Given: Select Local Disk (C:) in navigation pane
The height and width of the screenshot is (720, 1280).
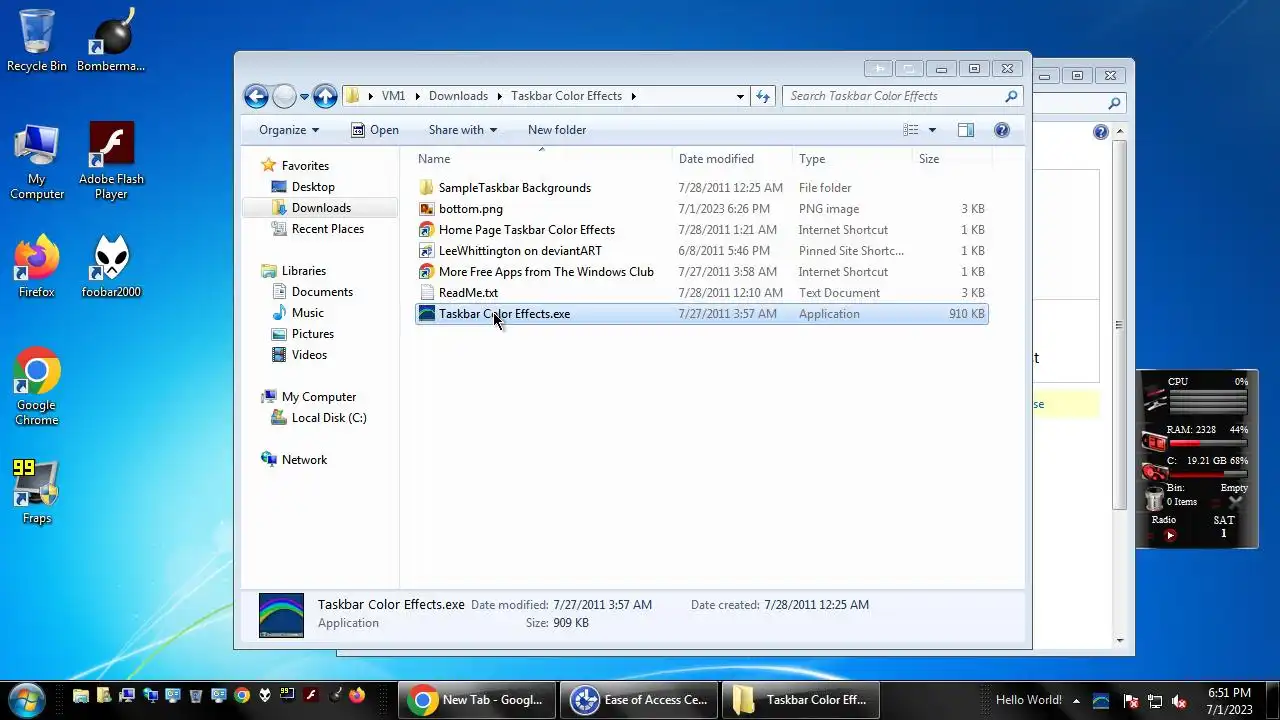Looking at the screenshot, I should point(329,418).
